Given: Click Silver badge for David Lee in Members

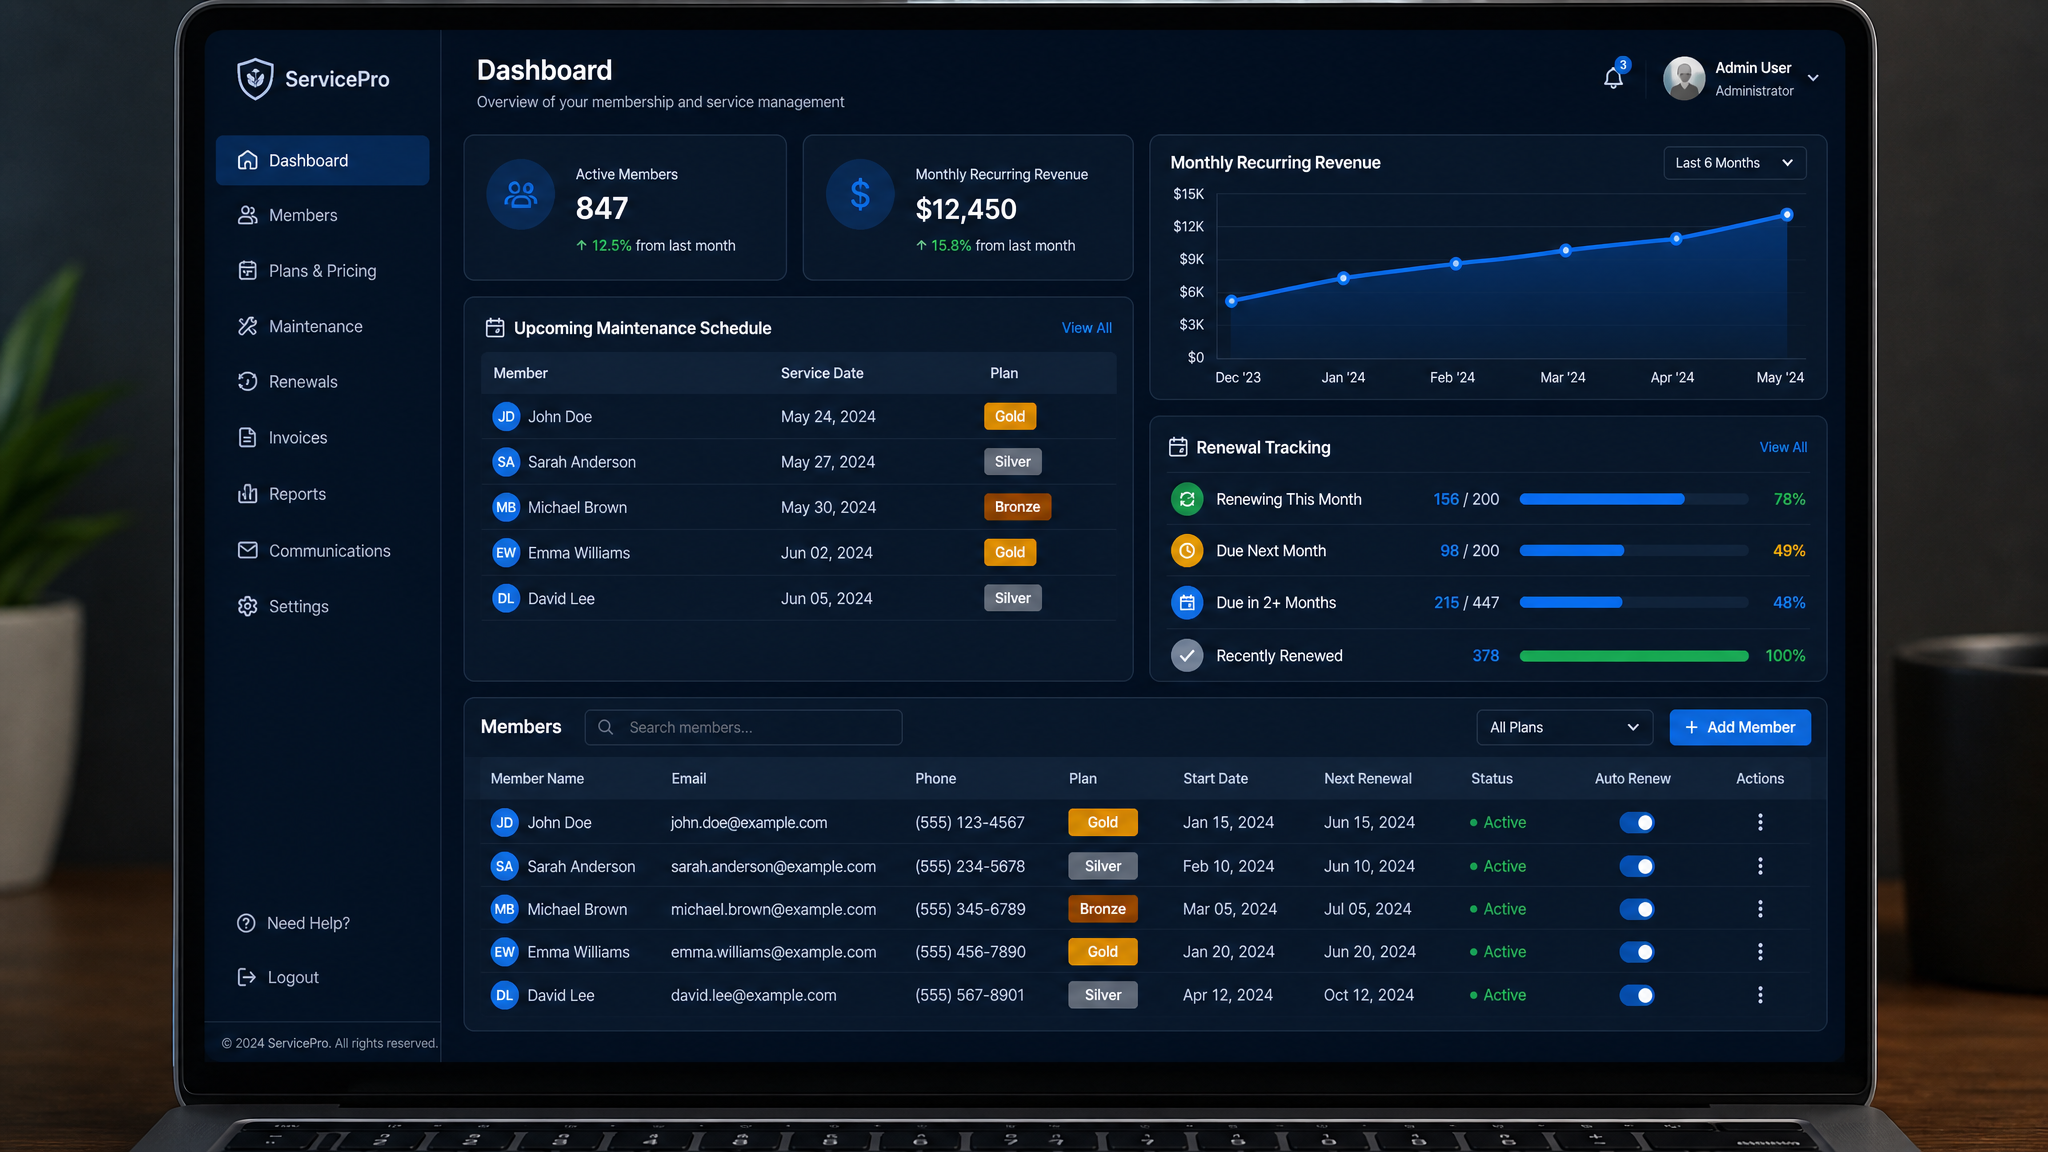Looking at the screenshot, I should click(x=1103, y=995).
